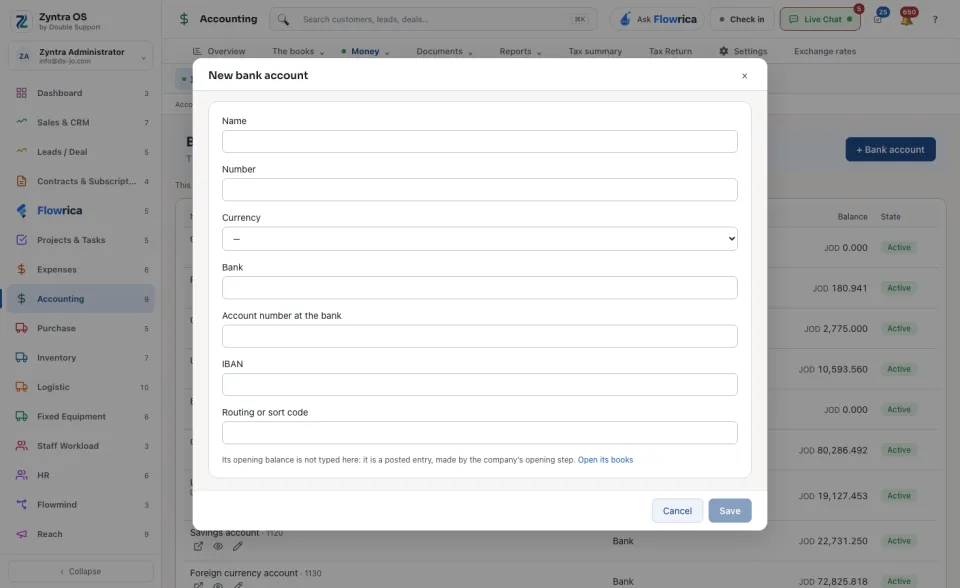960x588 pixels.
Task: Click the + Bank account button
Action: point(890,149)
